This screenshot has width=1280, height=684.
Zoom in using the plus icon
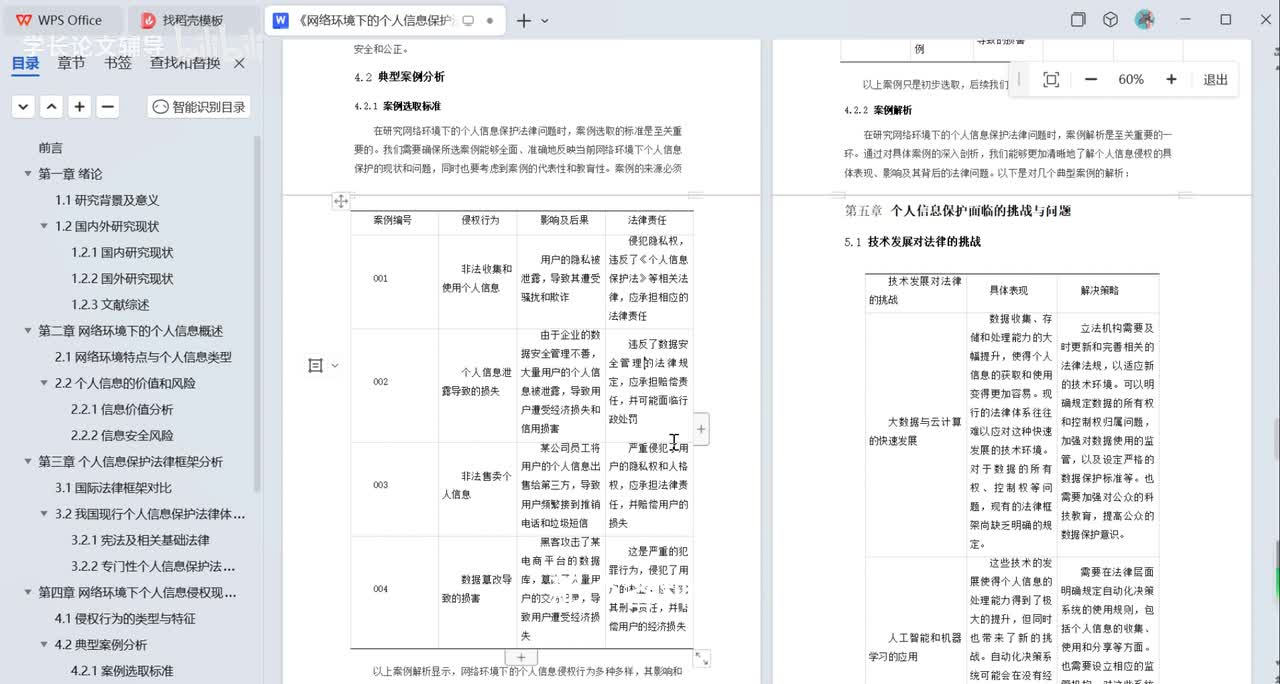[1171, 80]
